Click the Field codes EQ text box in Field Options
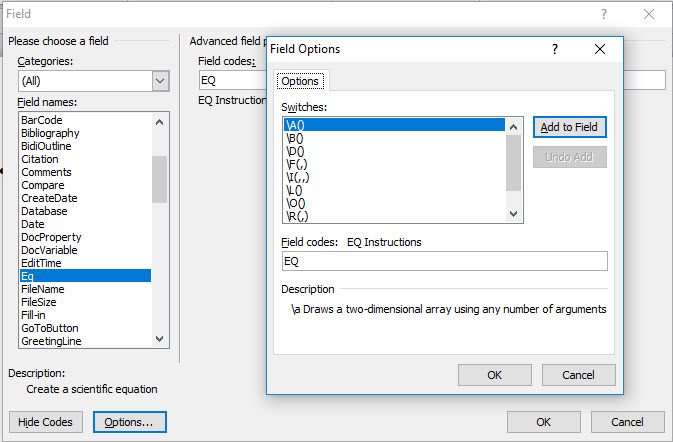Viewport: 673px width, 442px height. pos(445,261)
